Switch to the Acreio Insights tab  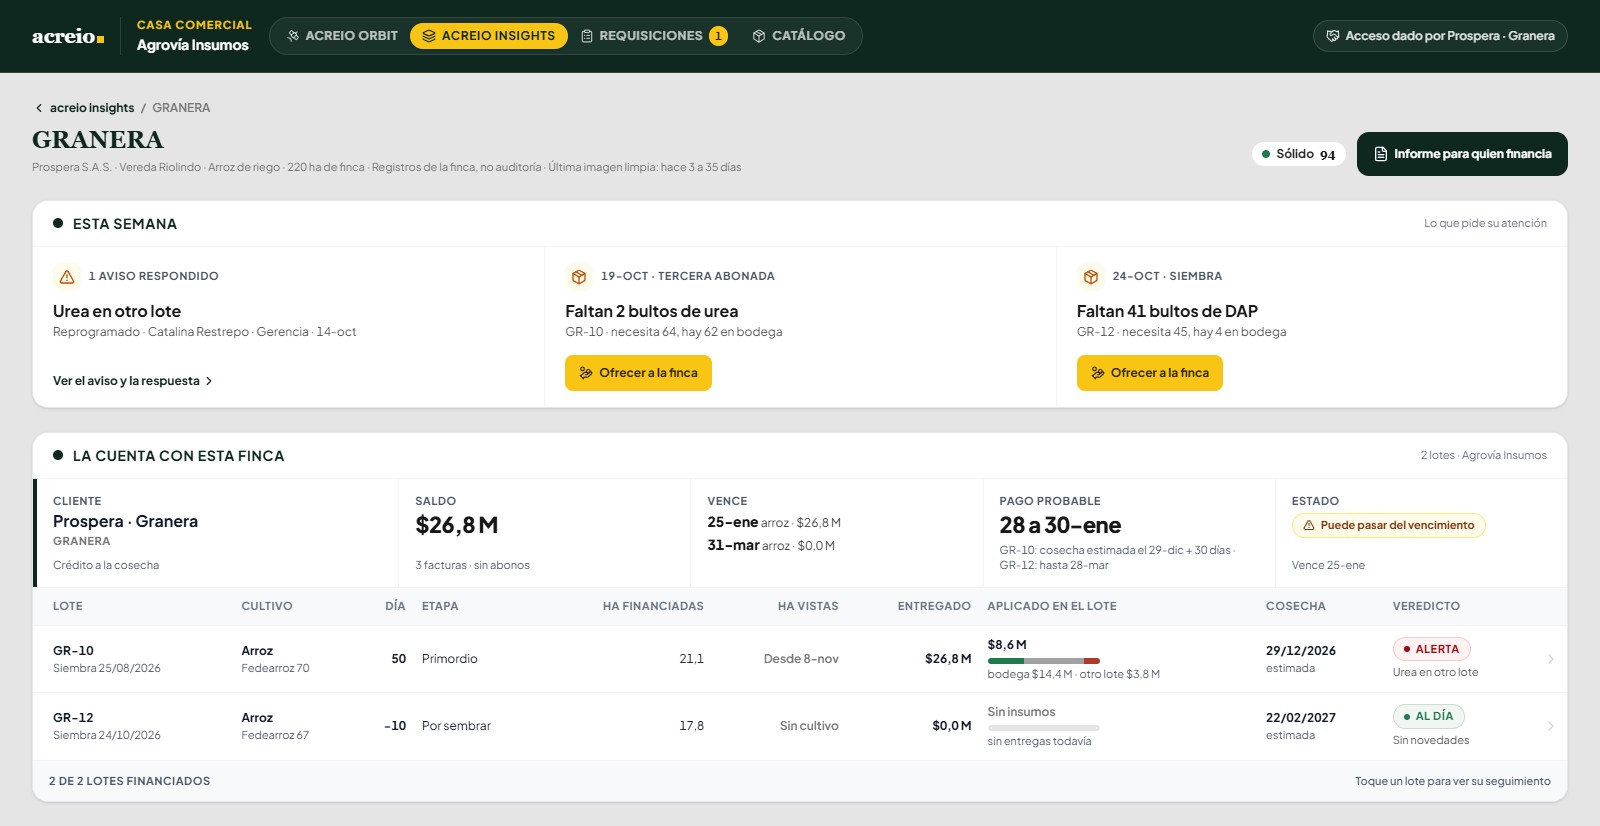(489, 36)
